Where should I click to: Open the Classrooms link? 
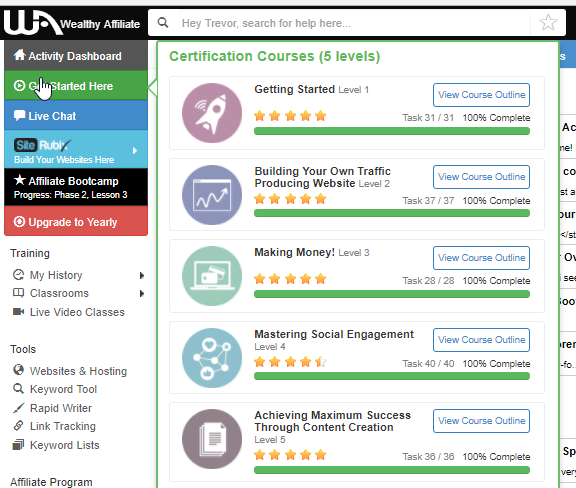coord(59,293)
